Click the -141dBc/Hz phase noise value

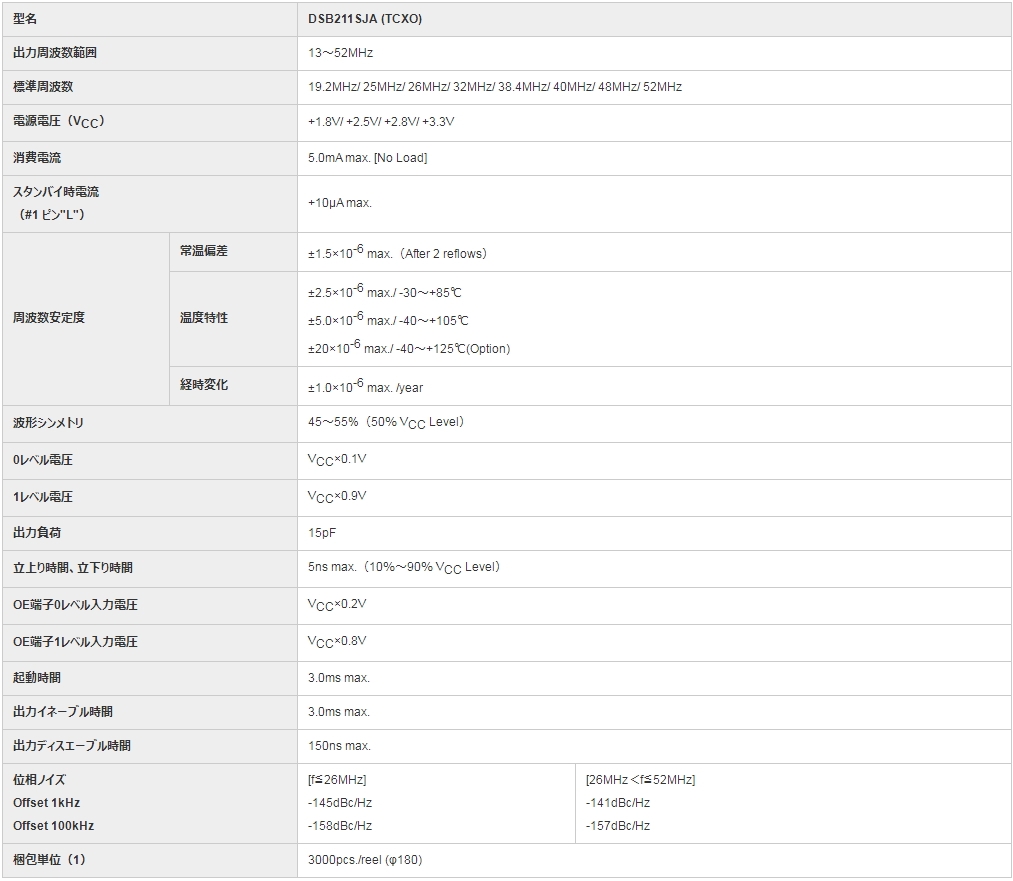point(618,803)
